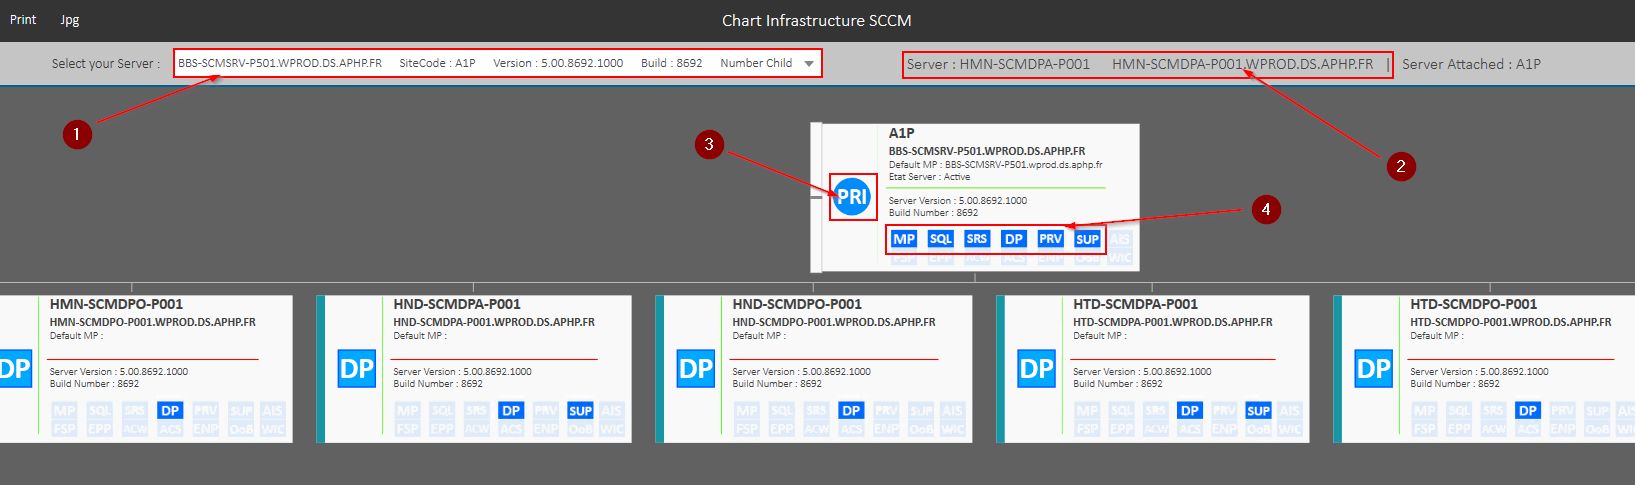This screenshot has height=485, width=1635.
Task: Click the large DP icon on HND-SCMDPA-P001 card
Action: point(357,368)
